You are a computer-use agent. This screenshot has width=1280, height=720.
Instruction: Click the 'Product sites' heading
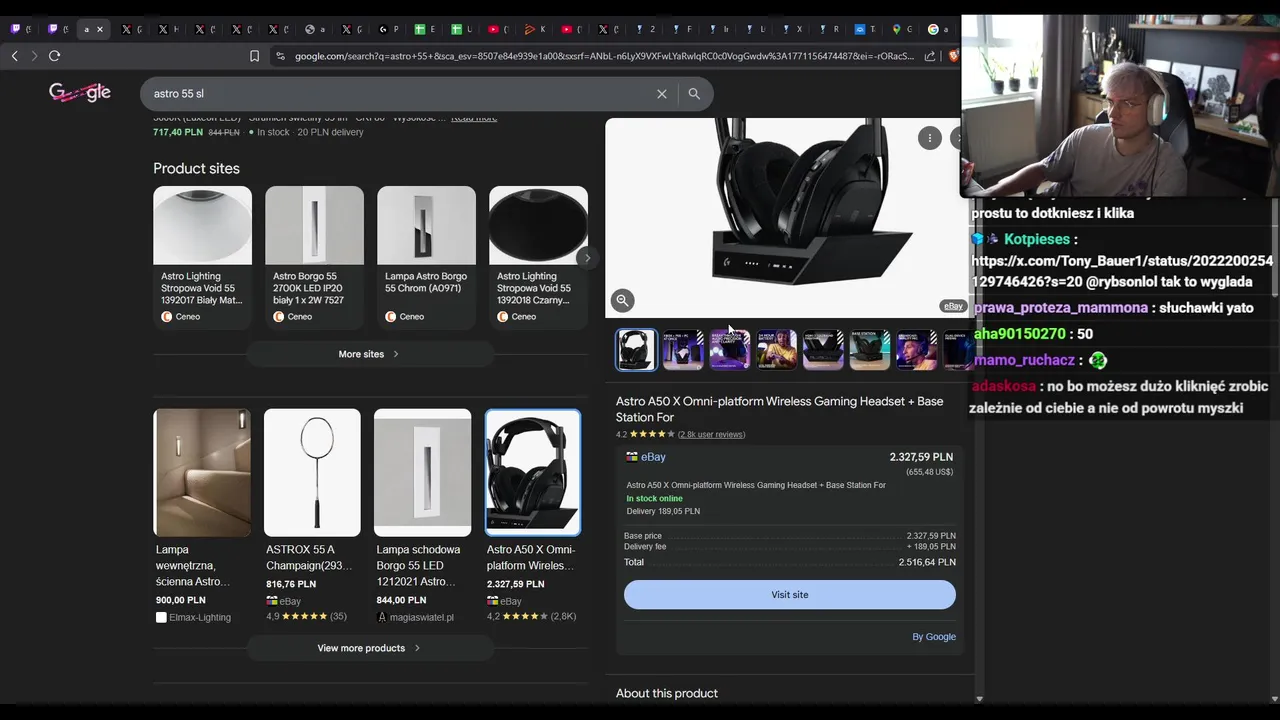click(196, 168)
